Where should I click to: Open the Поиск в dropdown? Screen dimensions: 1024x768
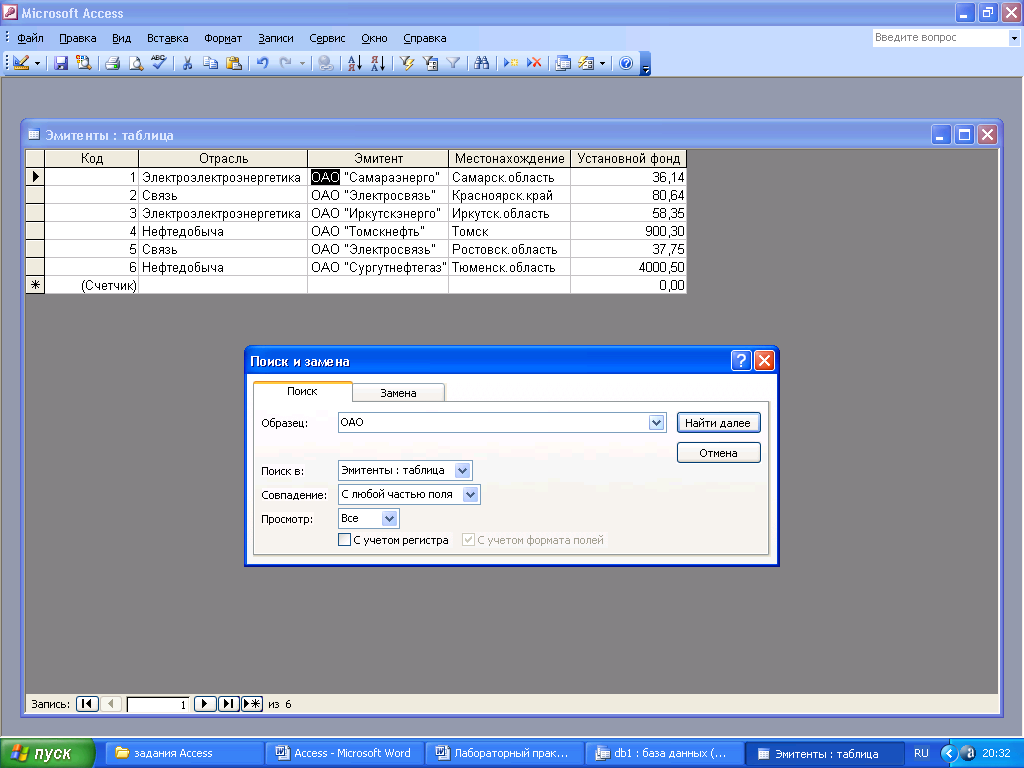(x=462, y=470)
